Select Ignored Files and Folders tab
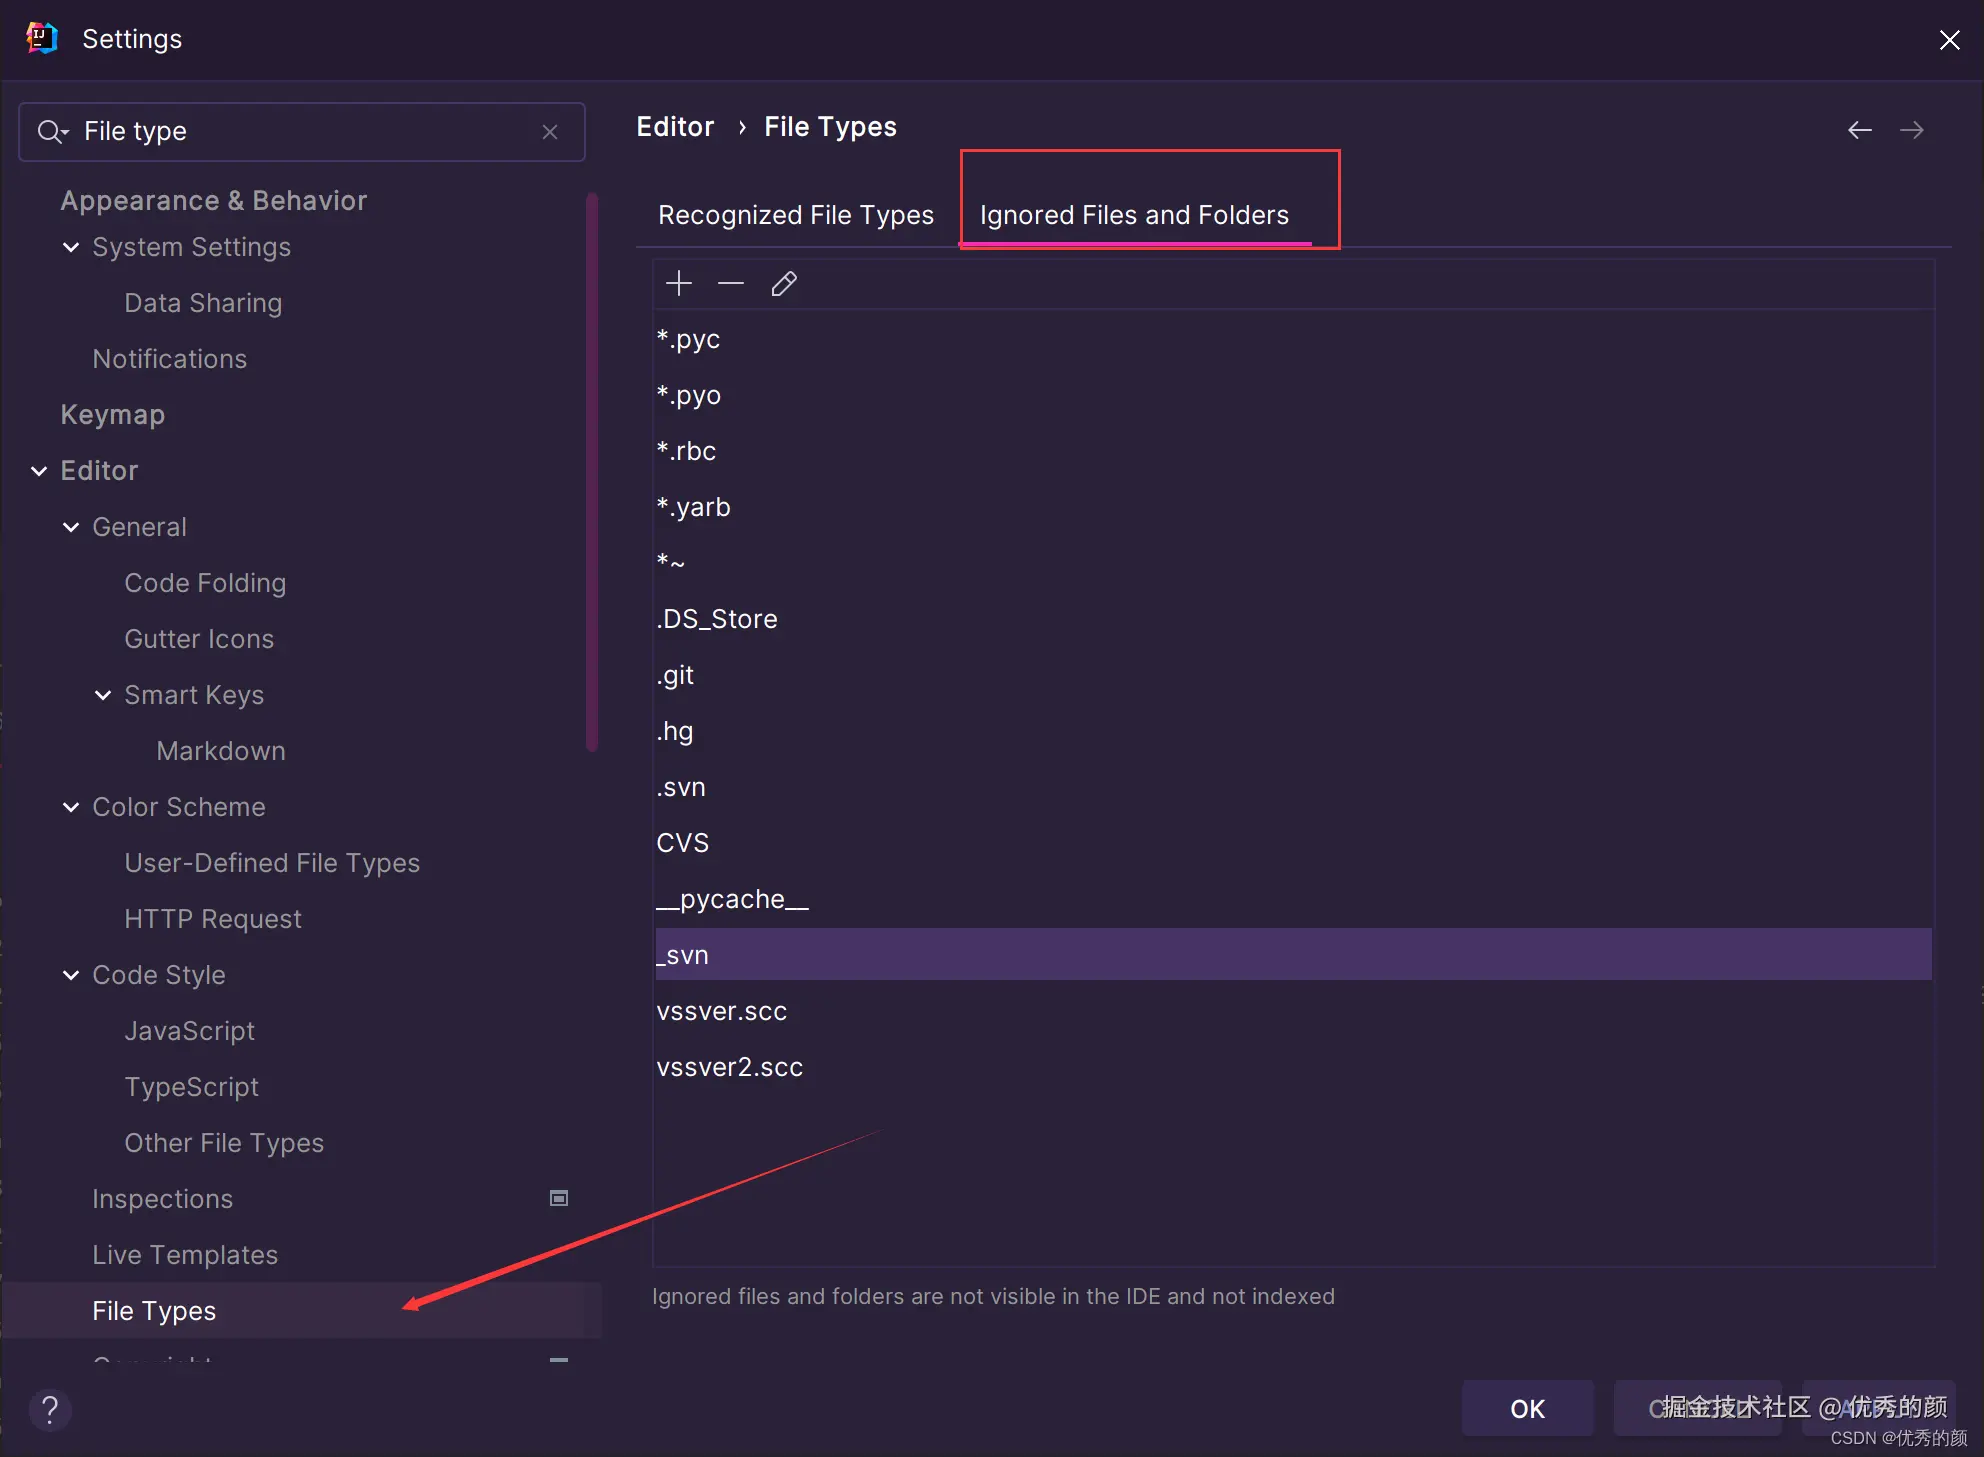1984x1457 pixels. pos(1134,215)
